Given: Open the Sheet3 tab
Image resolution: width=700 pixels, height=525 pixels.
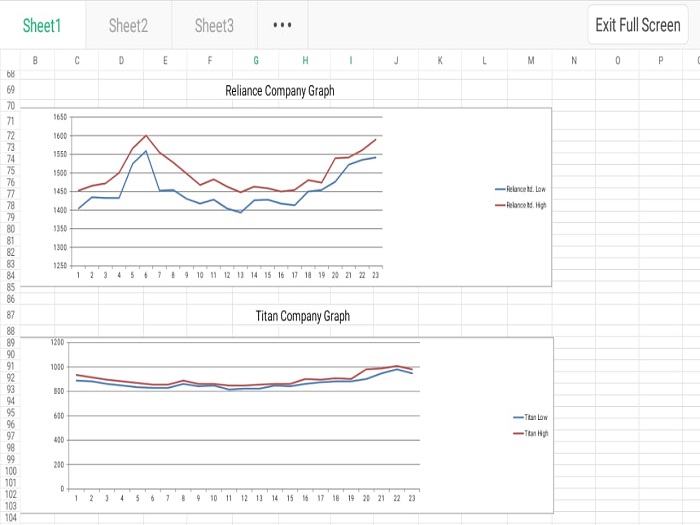Looking at the screenshot, I should point(214,25).
